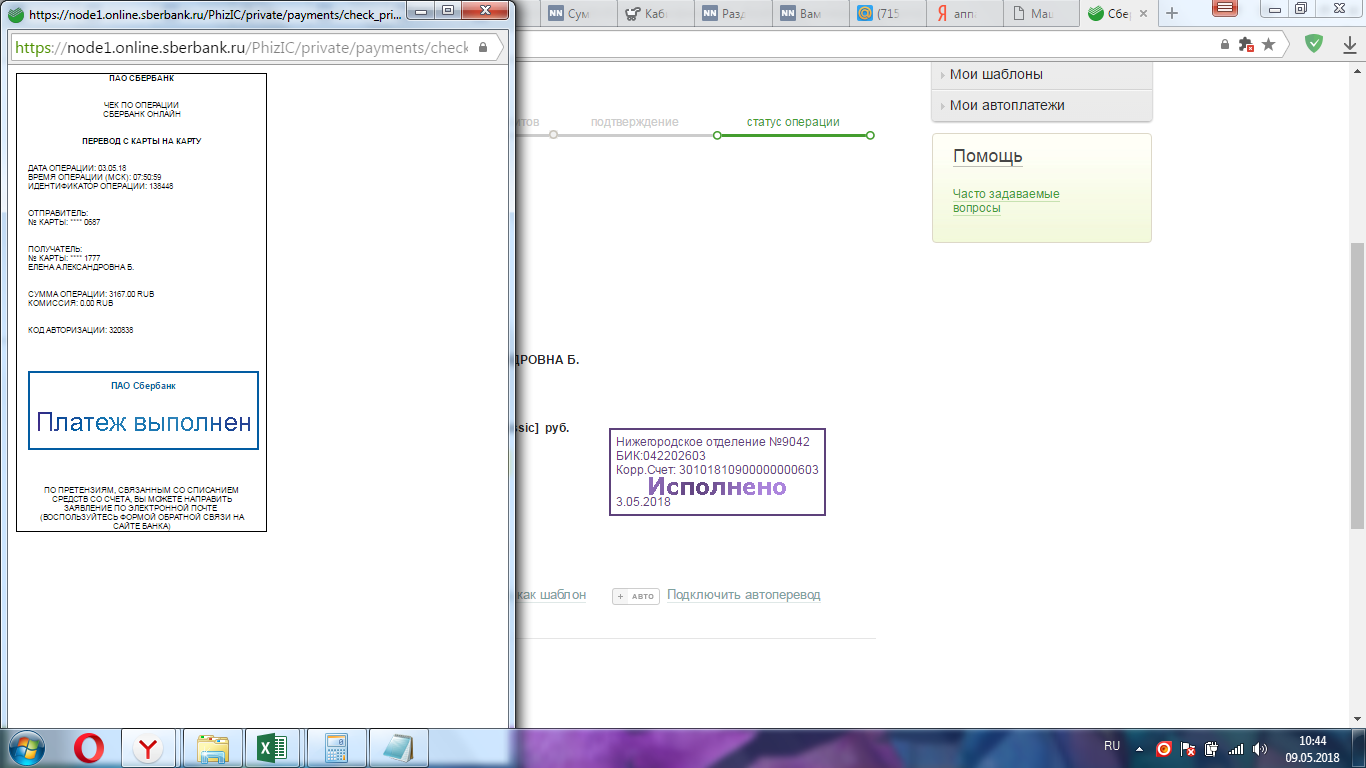Click the 'авто' badge icon
1366x768 pixels.
point(636,596)
